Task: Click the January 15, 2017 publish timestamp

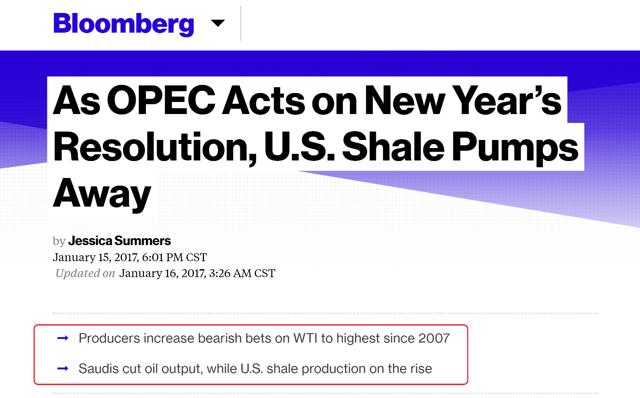Action: coord(130,257)
